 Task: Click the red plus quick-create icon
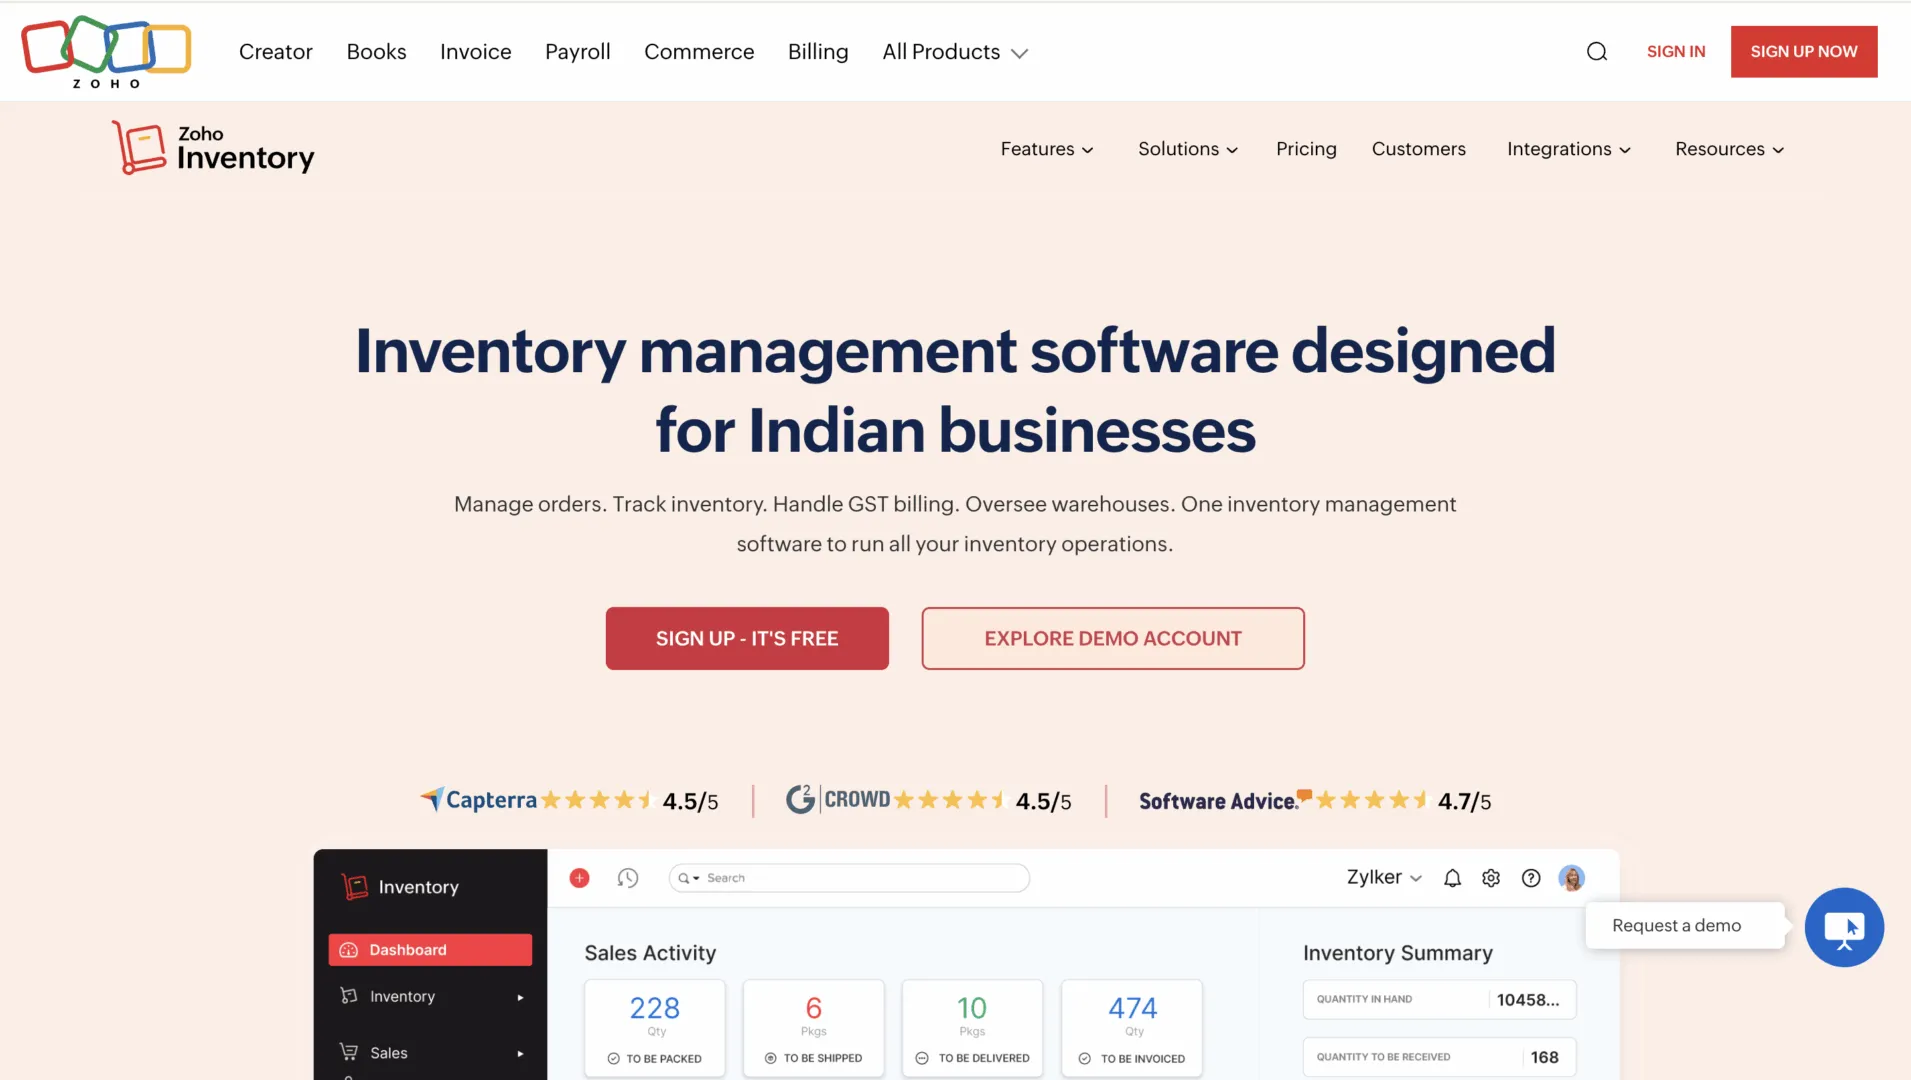579,878
